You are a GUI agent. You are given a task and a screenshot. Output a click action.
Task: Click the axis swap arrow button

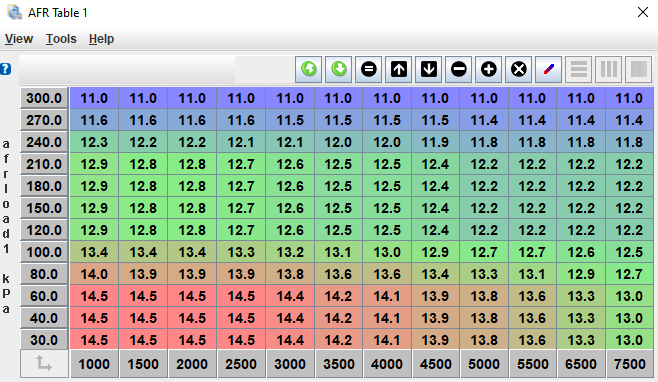pyautogui.click(x=44, y=364)
